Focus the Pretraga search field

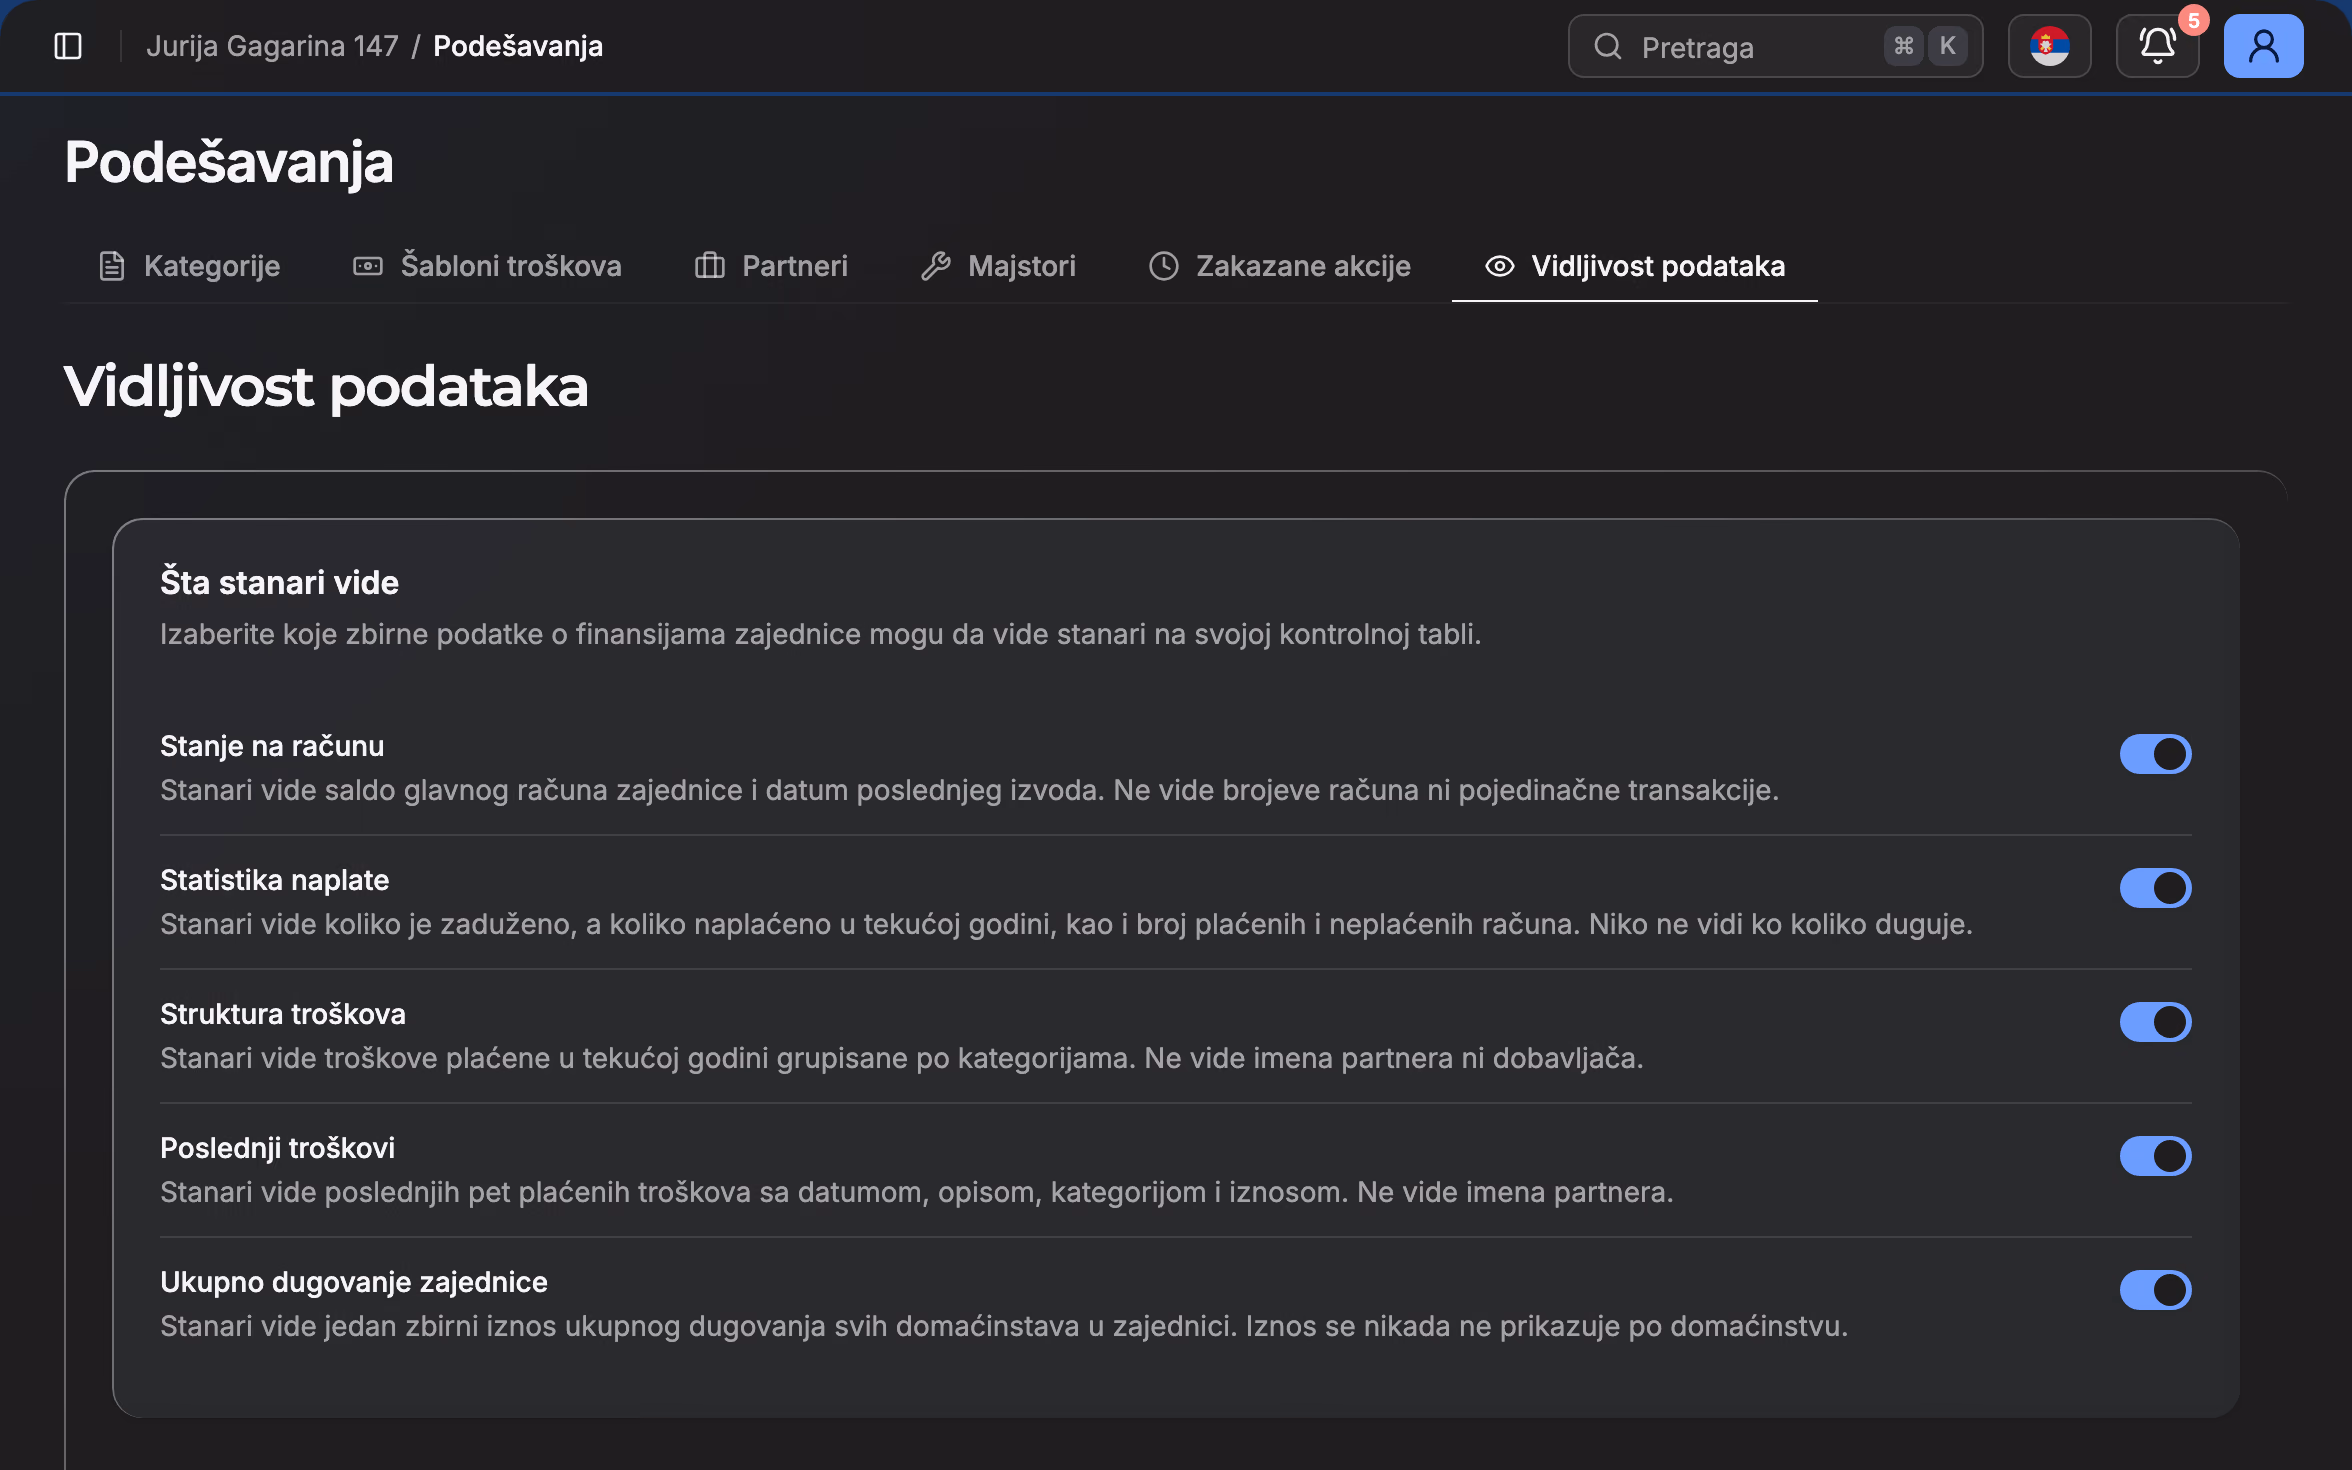click(x=1775, y=46)
